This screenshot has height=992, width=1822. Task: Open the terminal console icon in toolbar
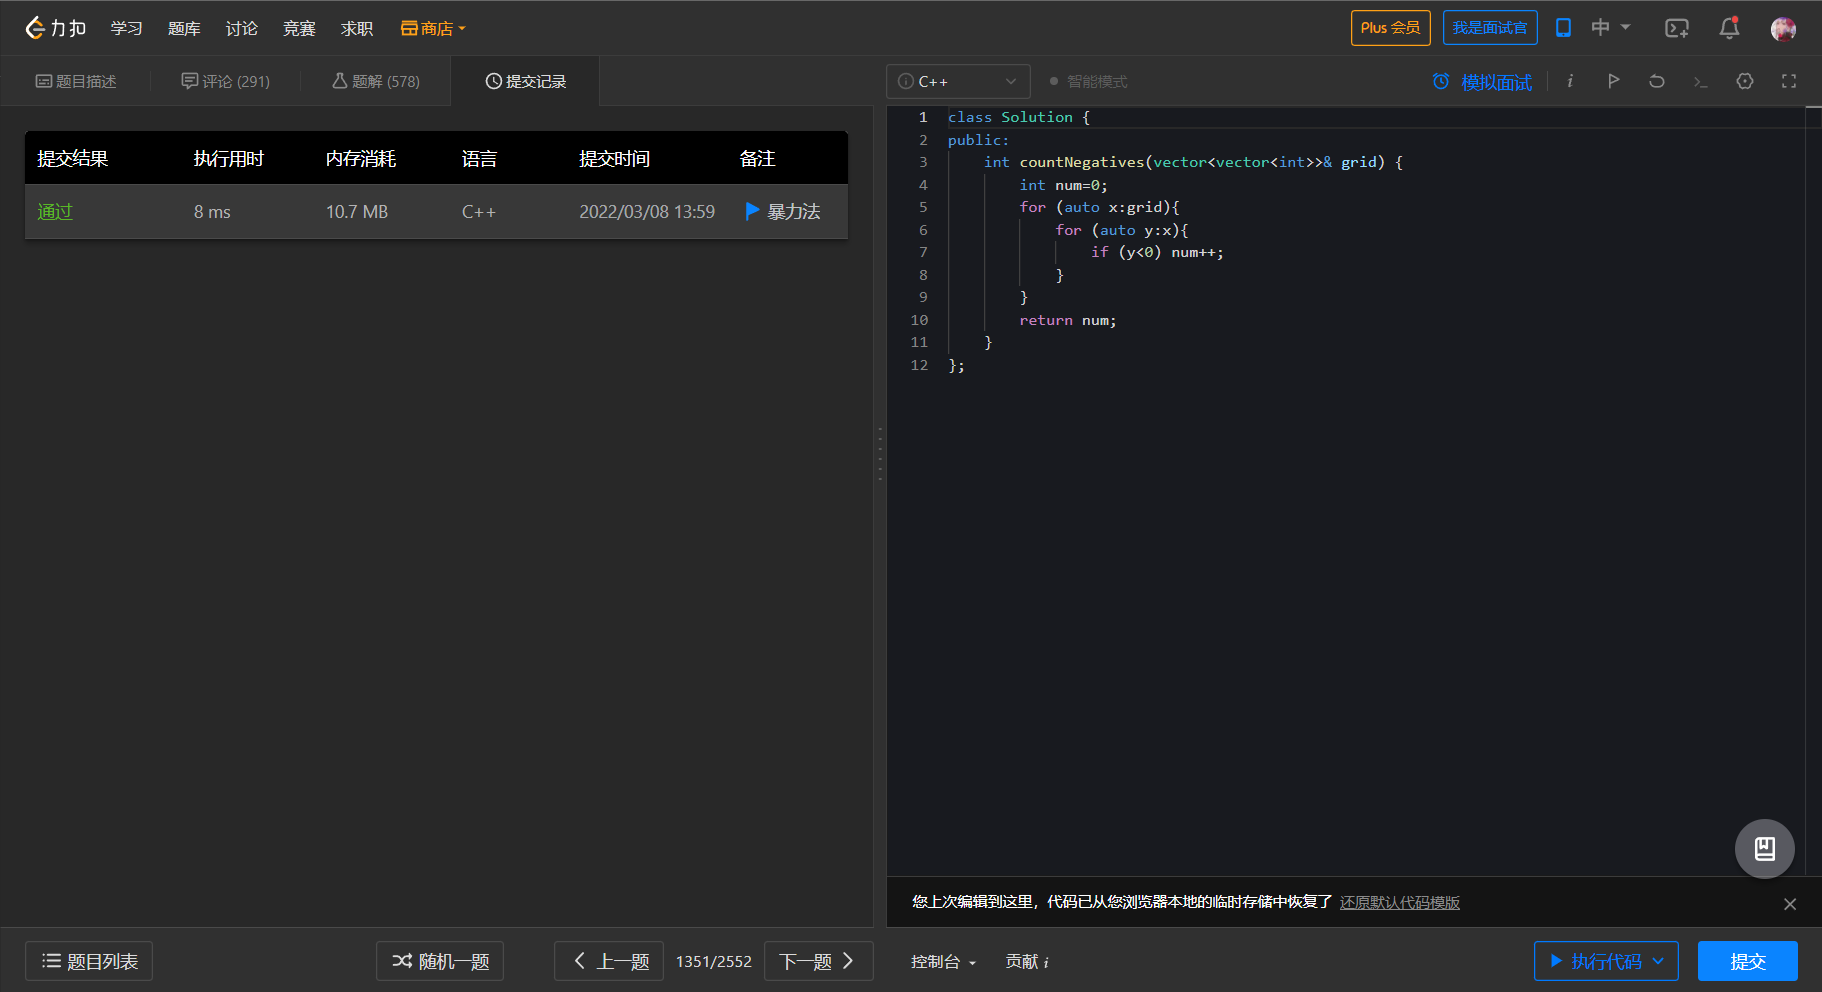[1700, 81]
